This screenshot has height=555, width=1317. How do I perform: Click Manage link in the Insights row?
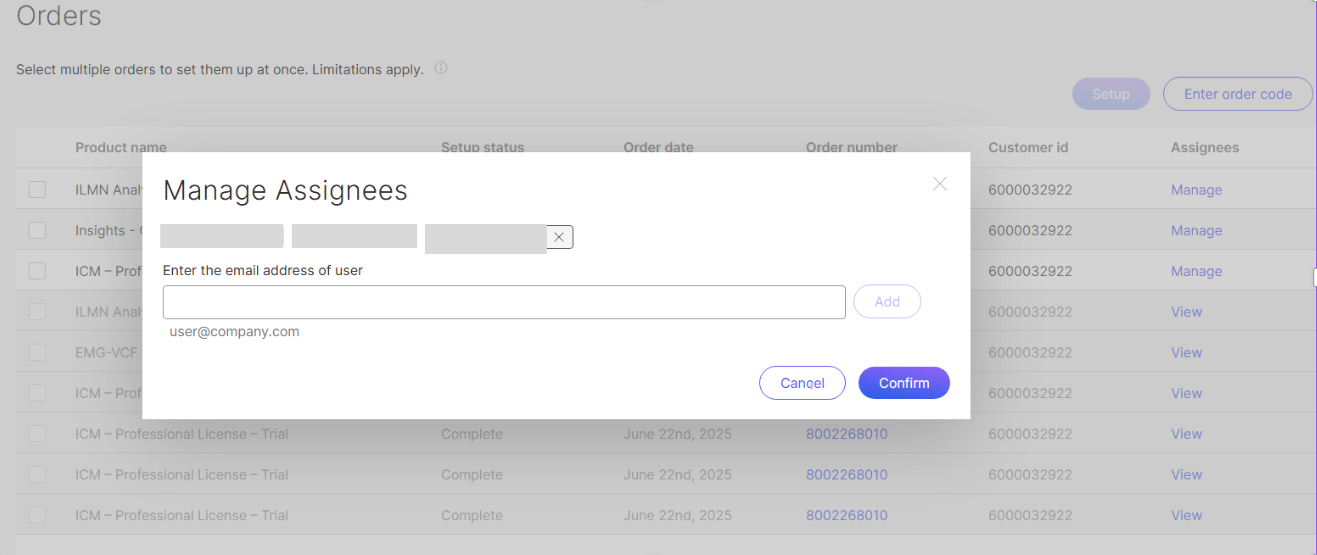[x=1196, y=230]
